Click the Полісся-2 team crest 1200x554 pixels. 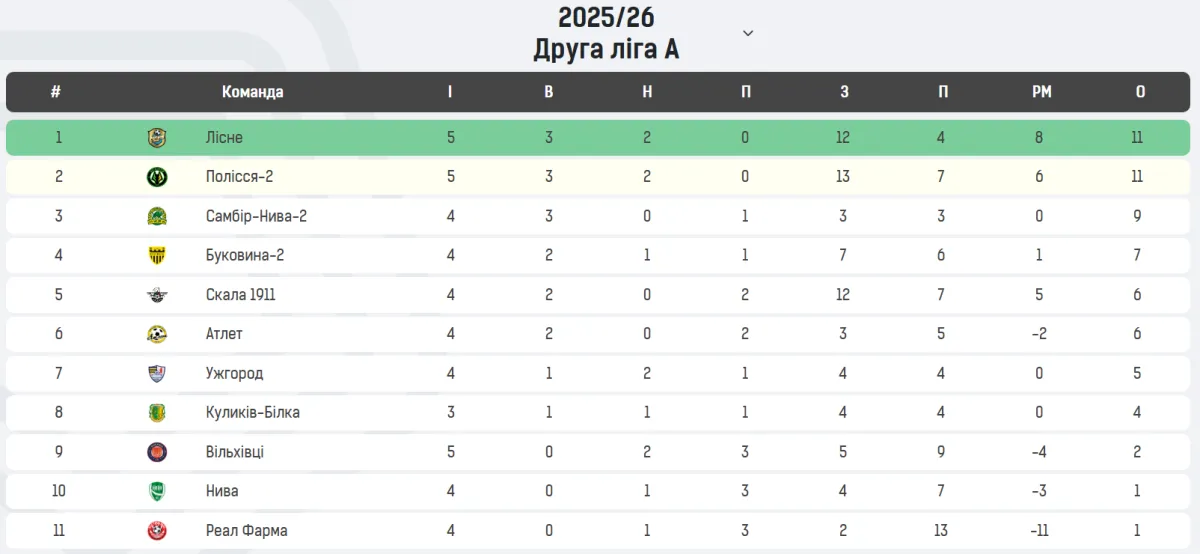point(157,177)
